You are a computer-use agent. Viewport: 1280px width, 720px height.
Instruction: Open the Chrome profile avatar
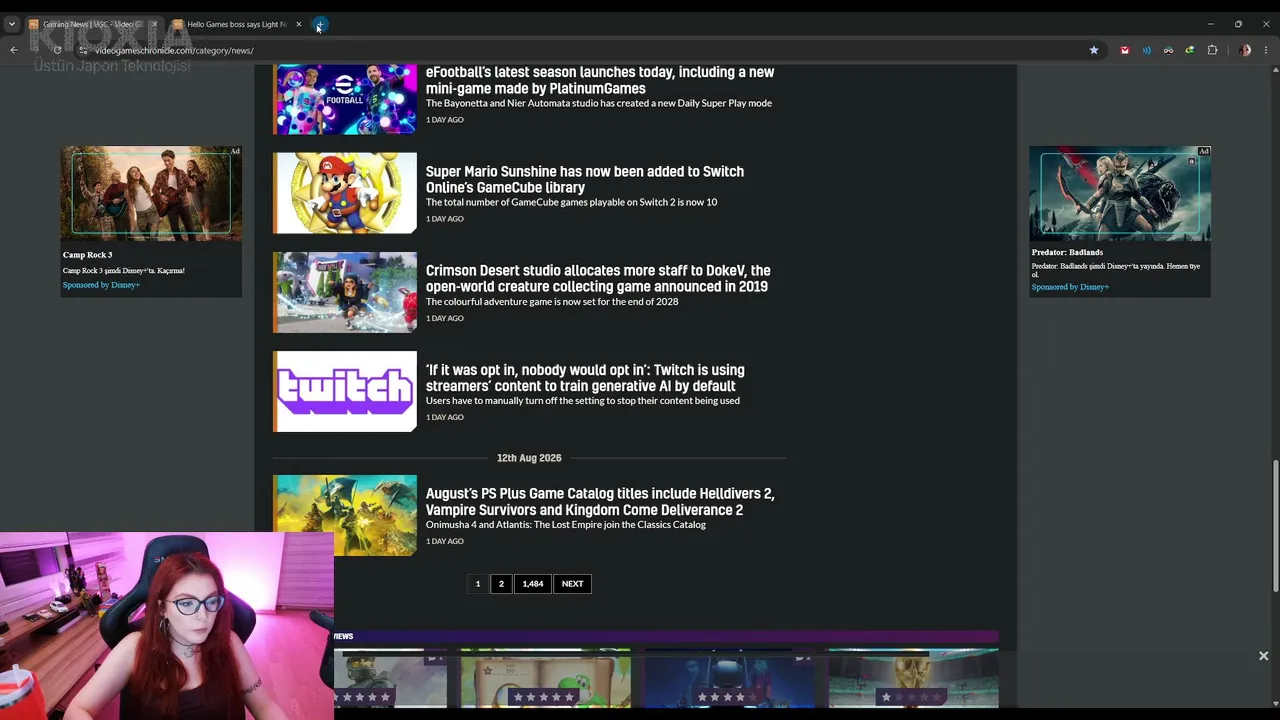(1245, 50)
